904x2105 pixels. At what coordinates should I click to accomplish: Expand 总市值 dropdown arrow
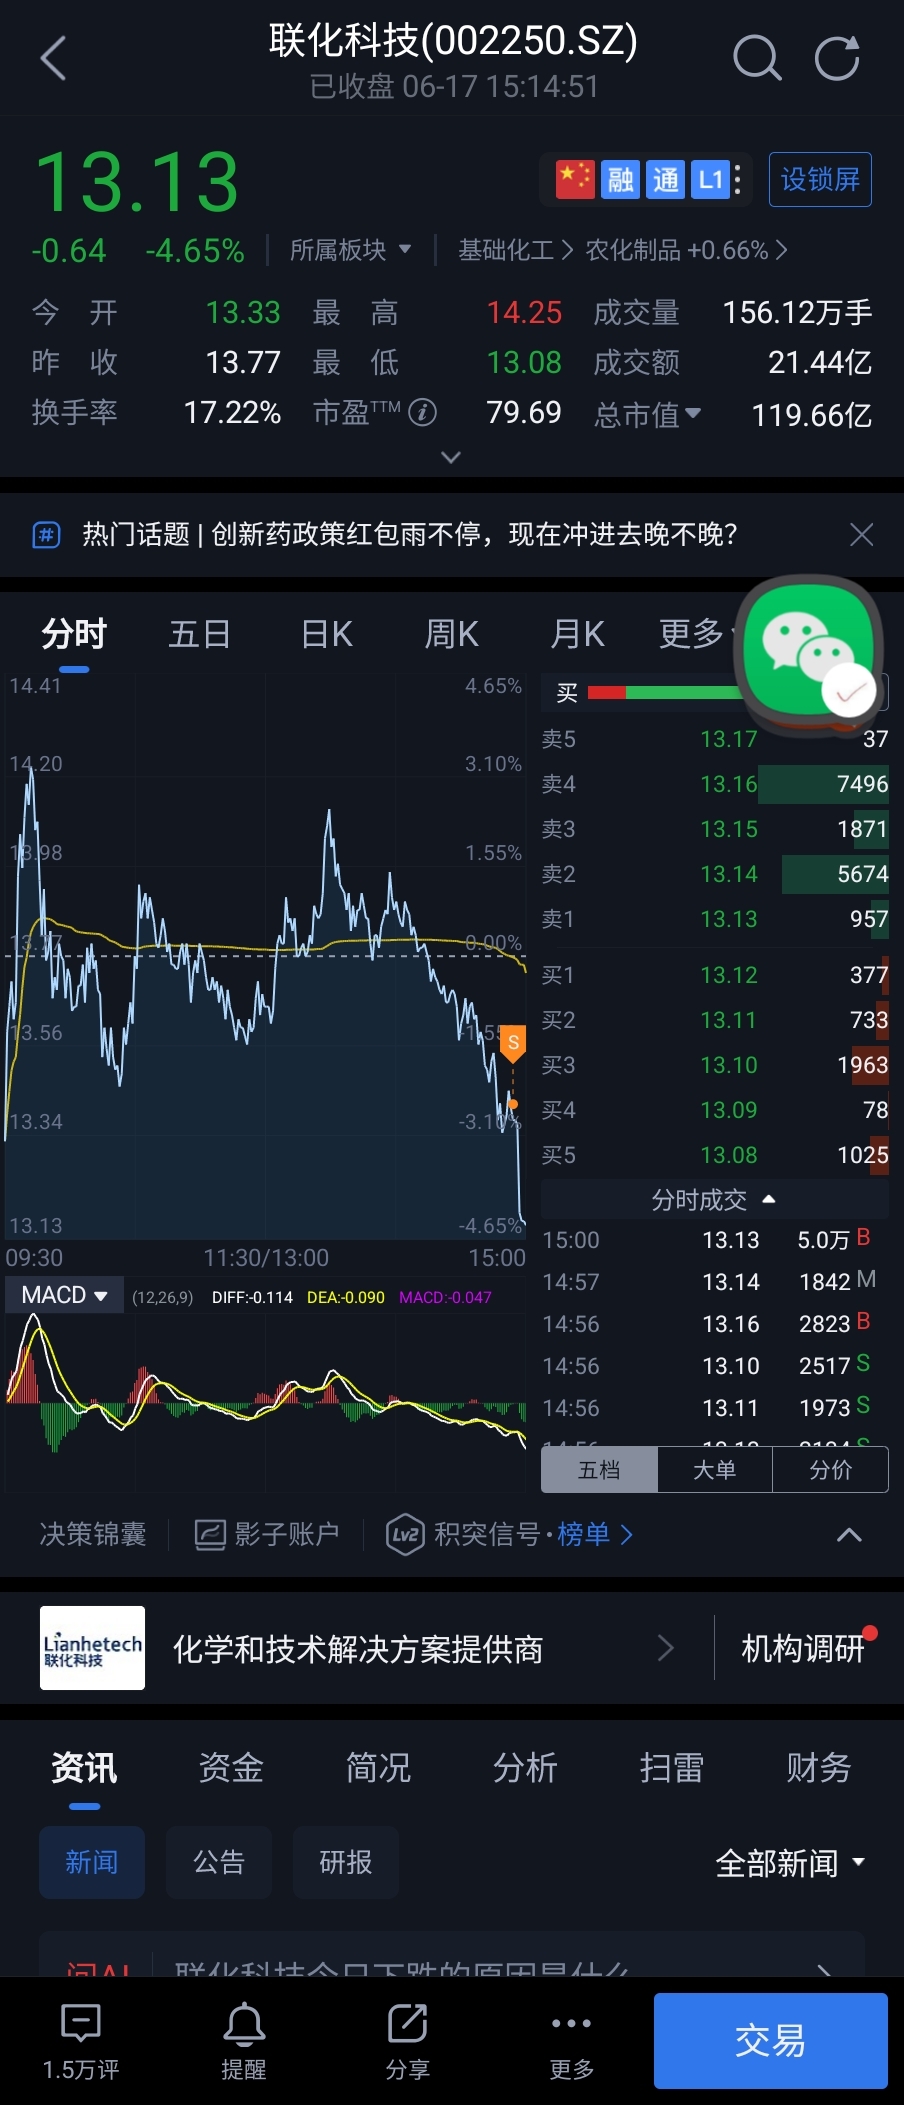[693, 413]
